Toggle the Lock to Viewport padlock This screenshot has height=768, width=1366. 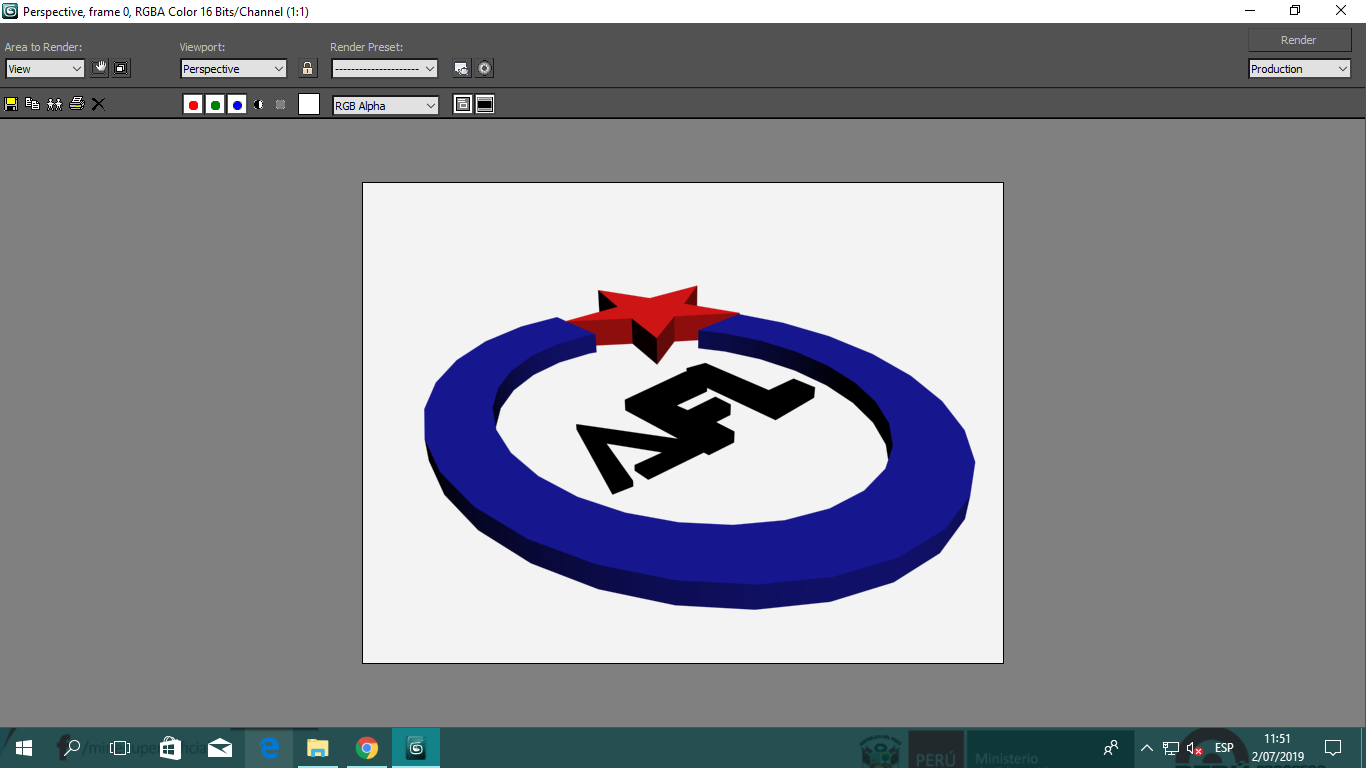(x=308, y=68)
